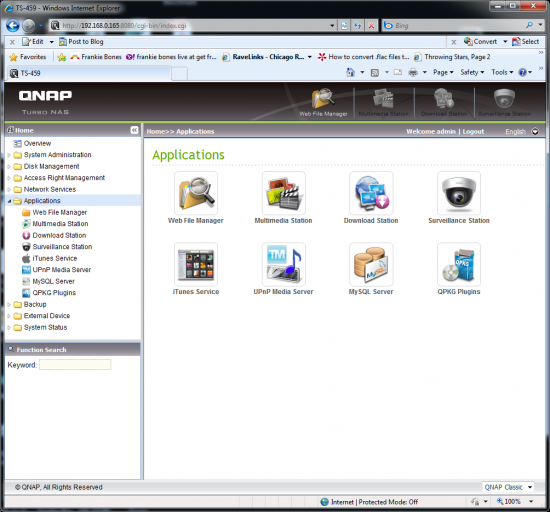Open the Favorites button
This screenshot has height=512, width=550.
pos(28,57)
